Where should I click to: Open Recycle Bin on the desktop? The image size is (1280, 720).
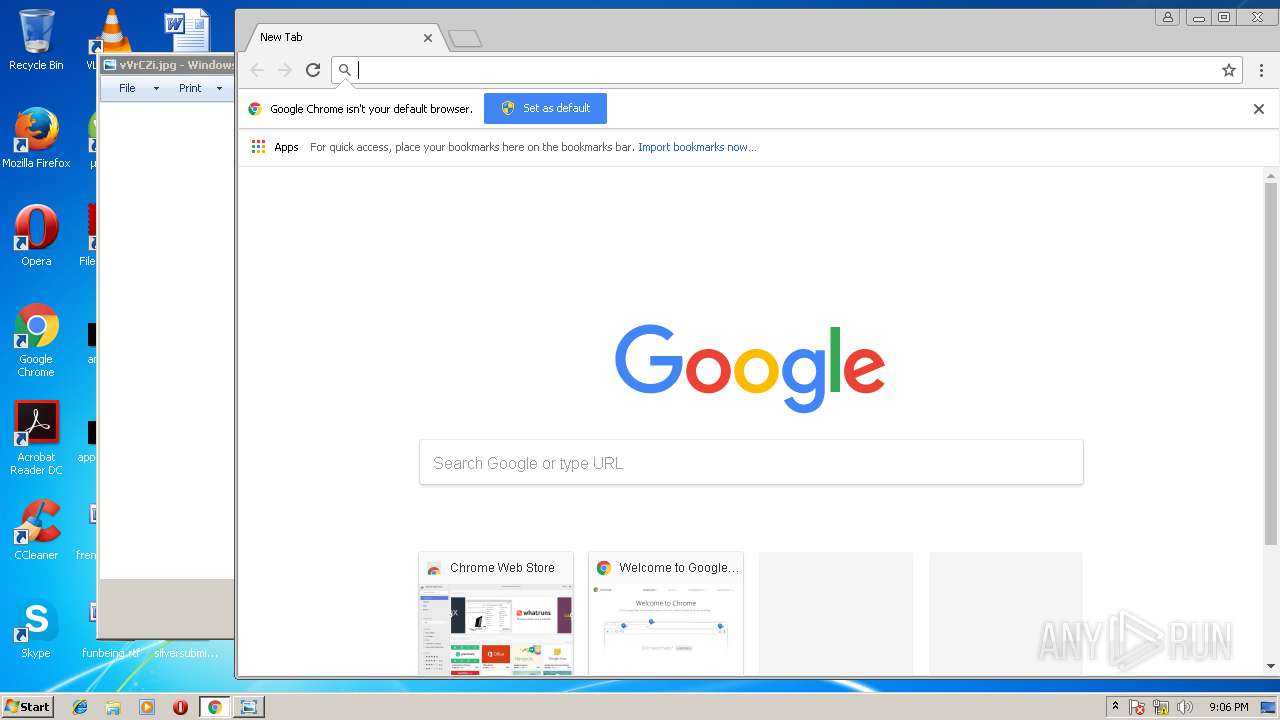point(36,40)
